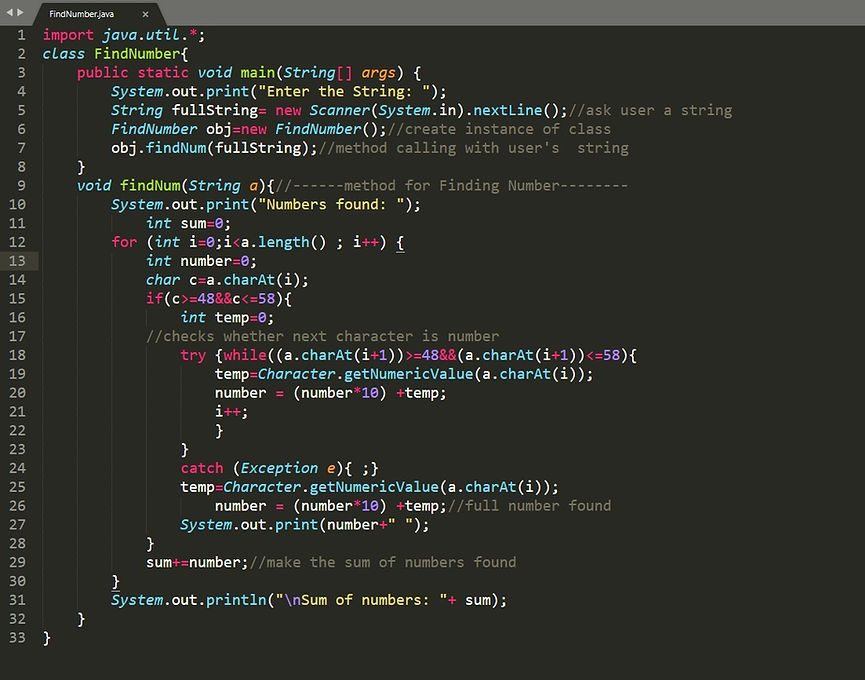Image resolution: width=865 pixels, height=680 pixels.
Task: Click gutter line number 1
Action: (22, 35)
